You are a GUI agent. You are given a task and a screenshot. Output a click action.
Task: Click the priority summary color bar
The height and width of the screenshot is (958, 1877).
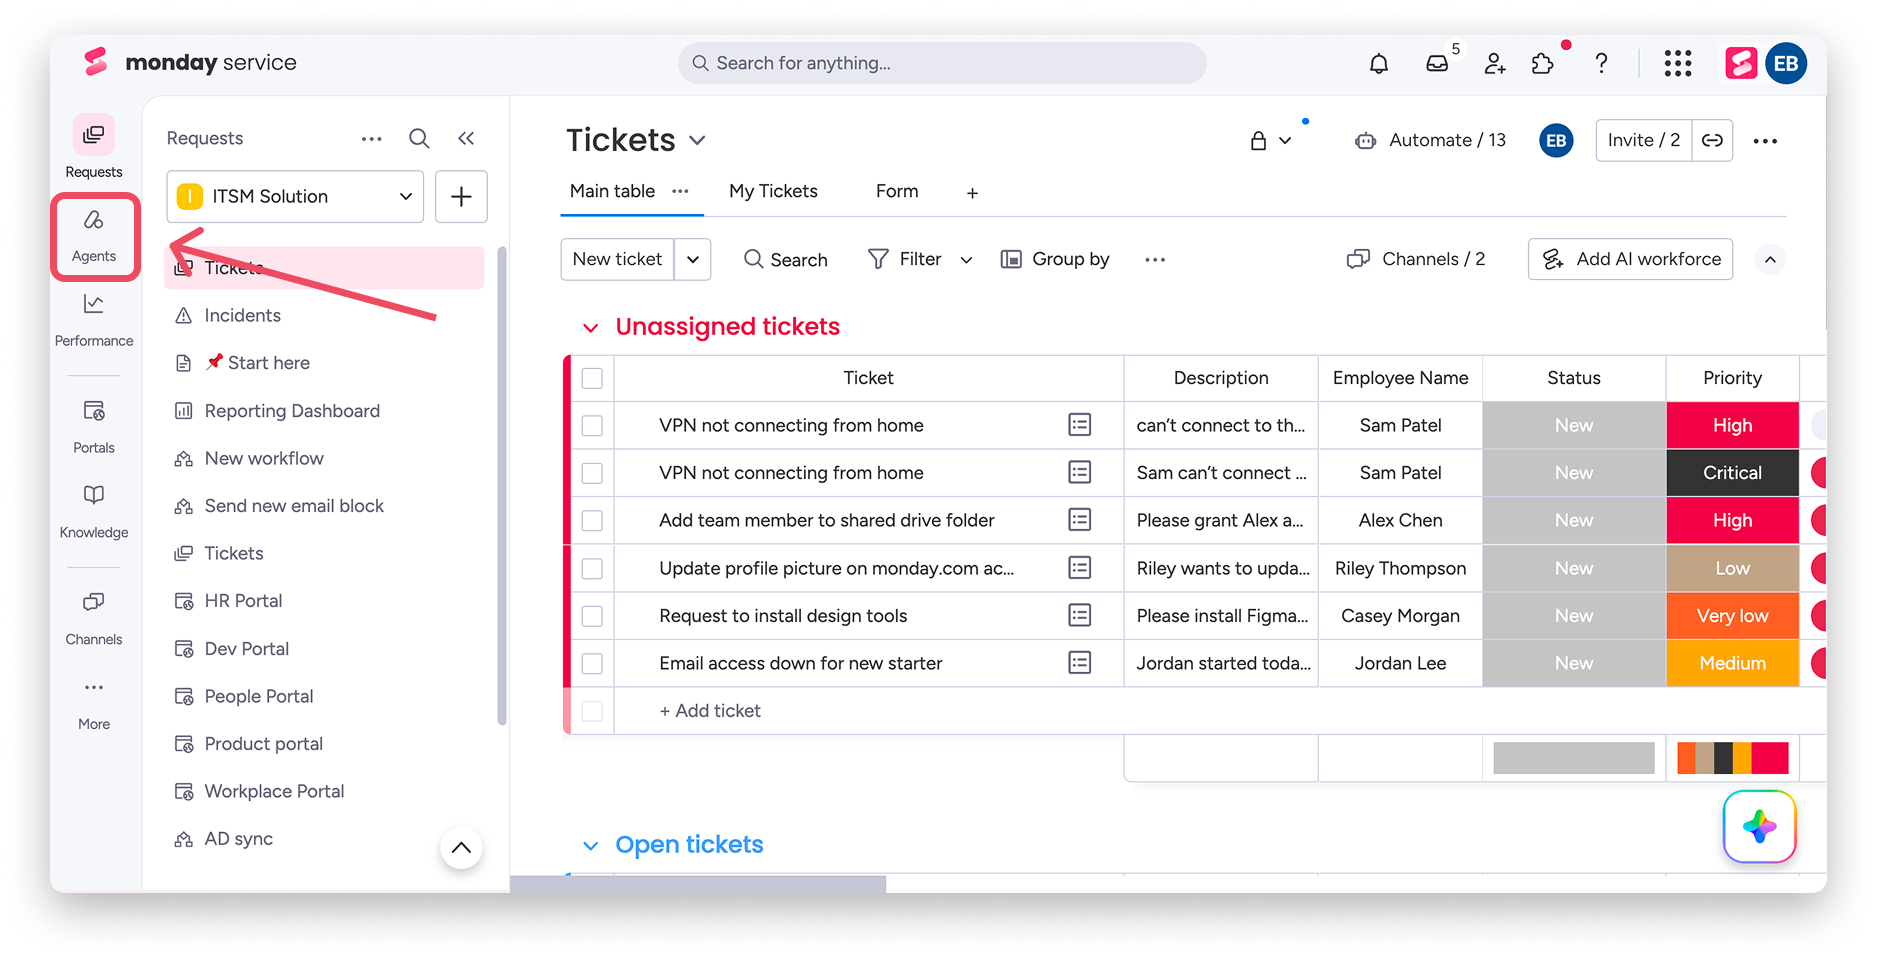pyautogui.click(x=1732, y=758)
